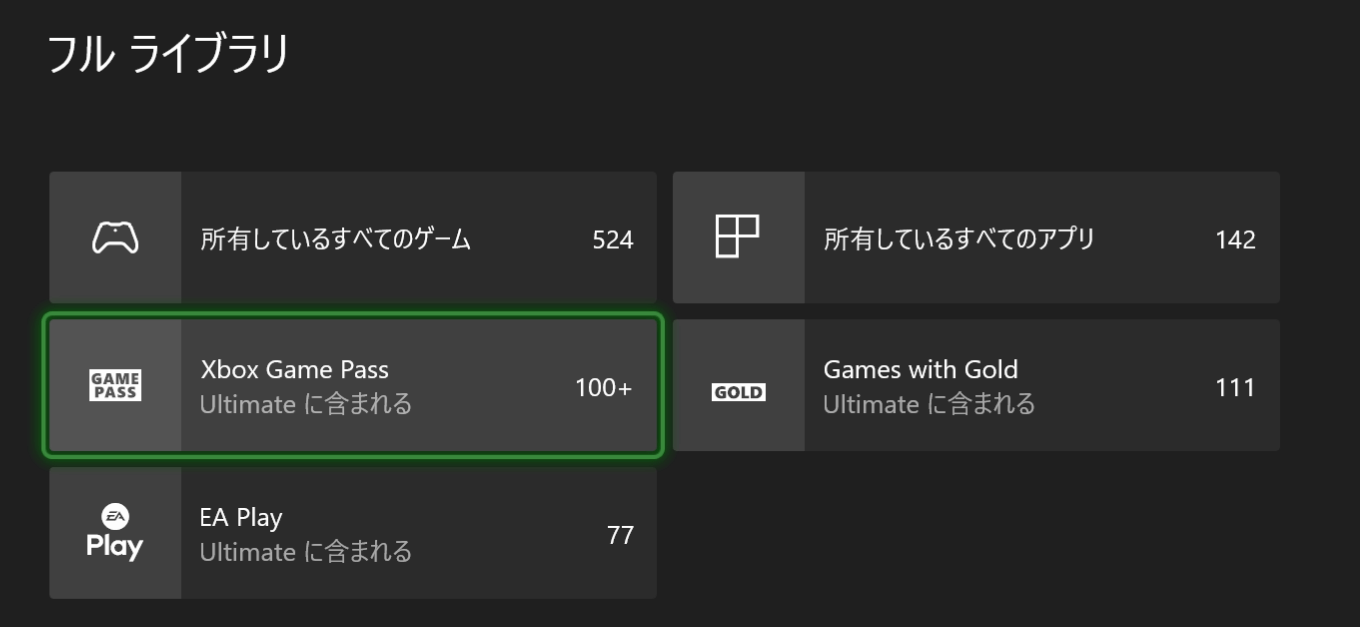Click the 77 EA Play count
The image size is (1360, 627).
620,535
